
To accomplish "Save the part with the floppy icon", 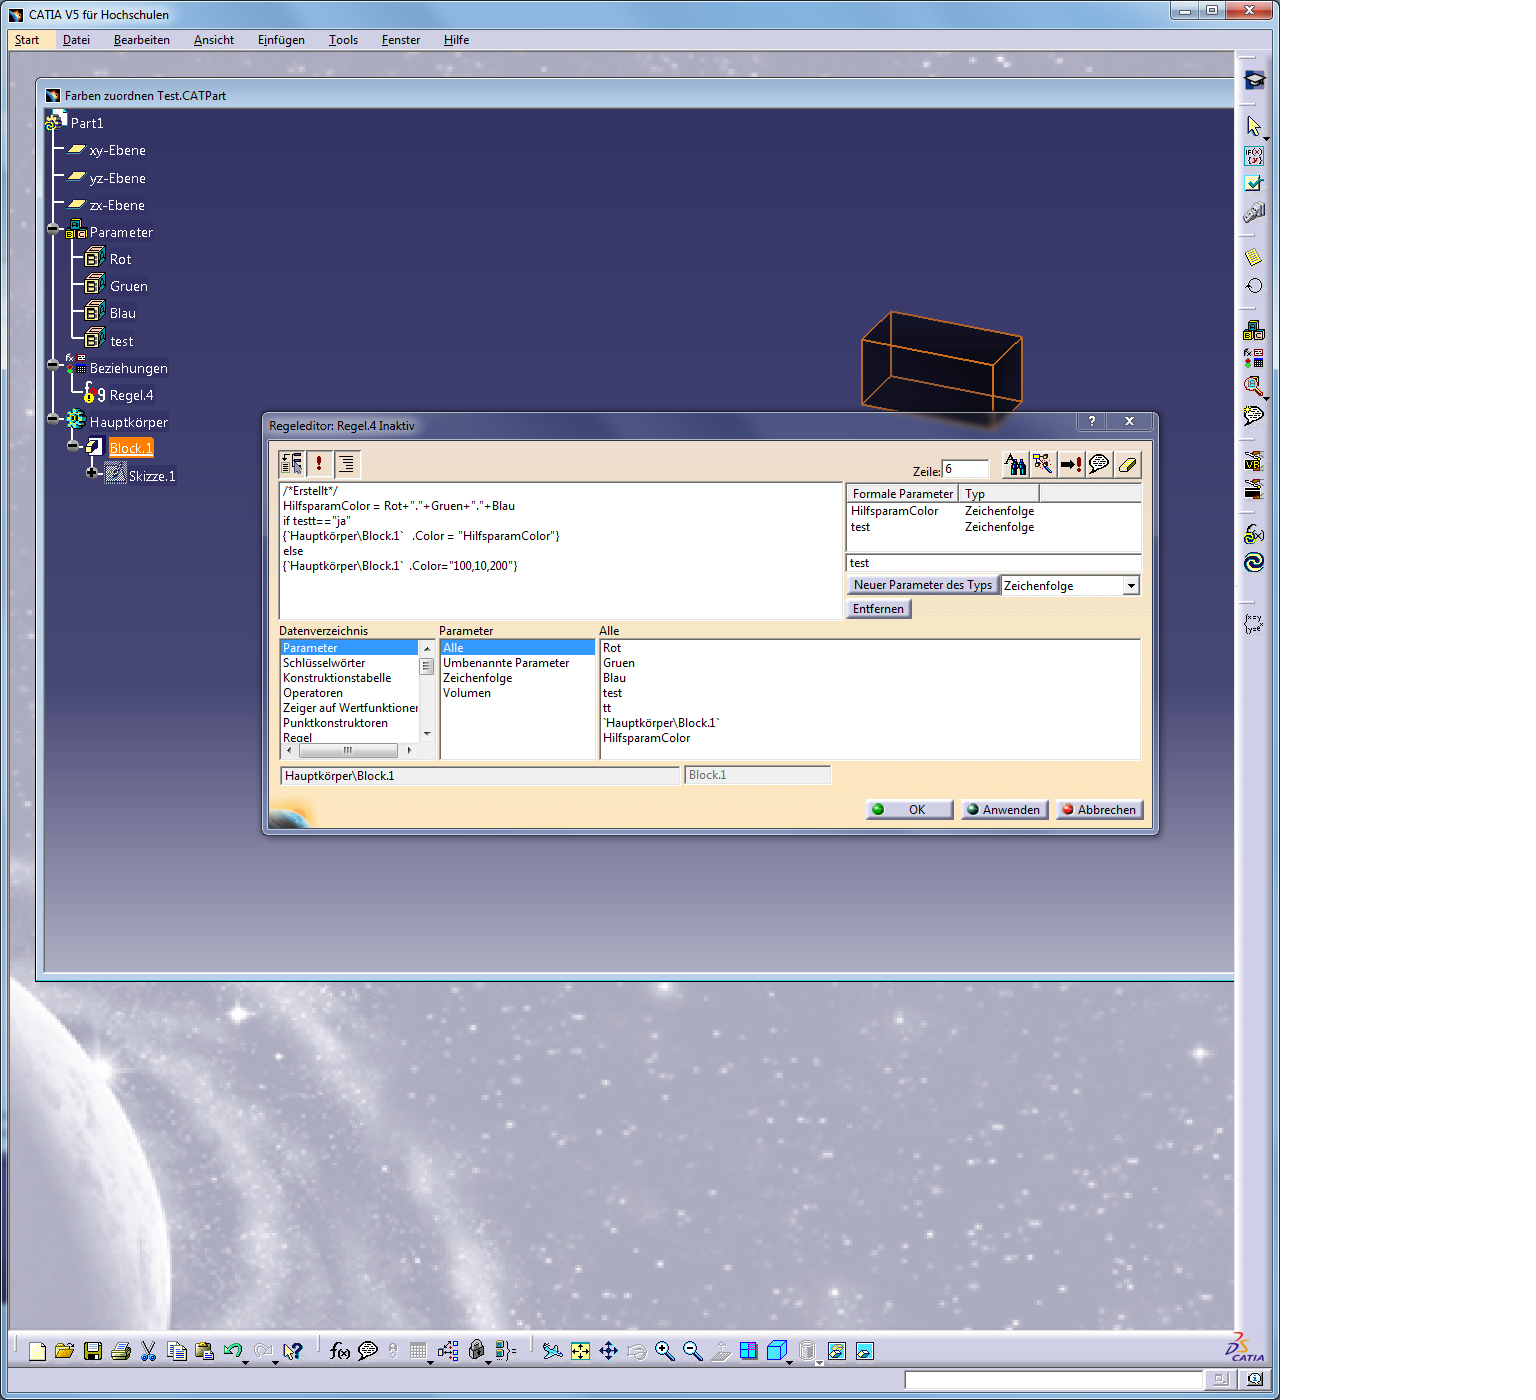I will coord(93,1351).
